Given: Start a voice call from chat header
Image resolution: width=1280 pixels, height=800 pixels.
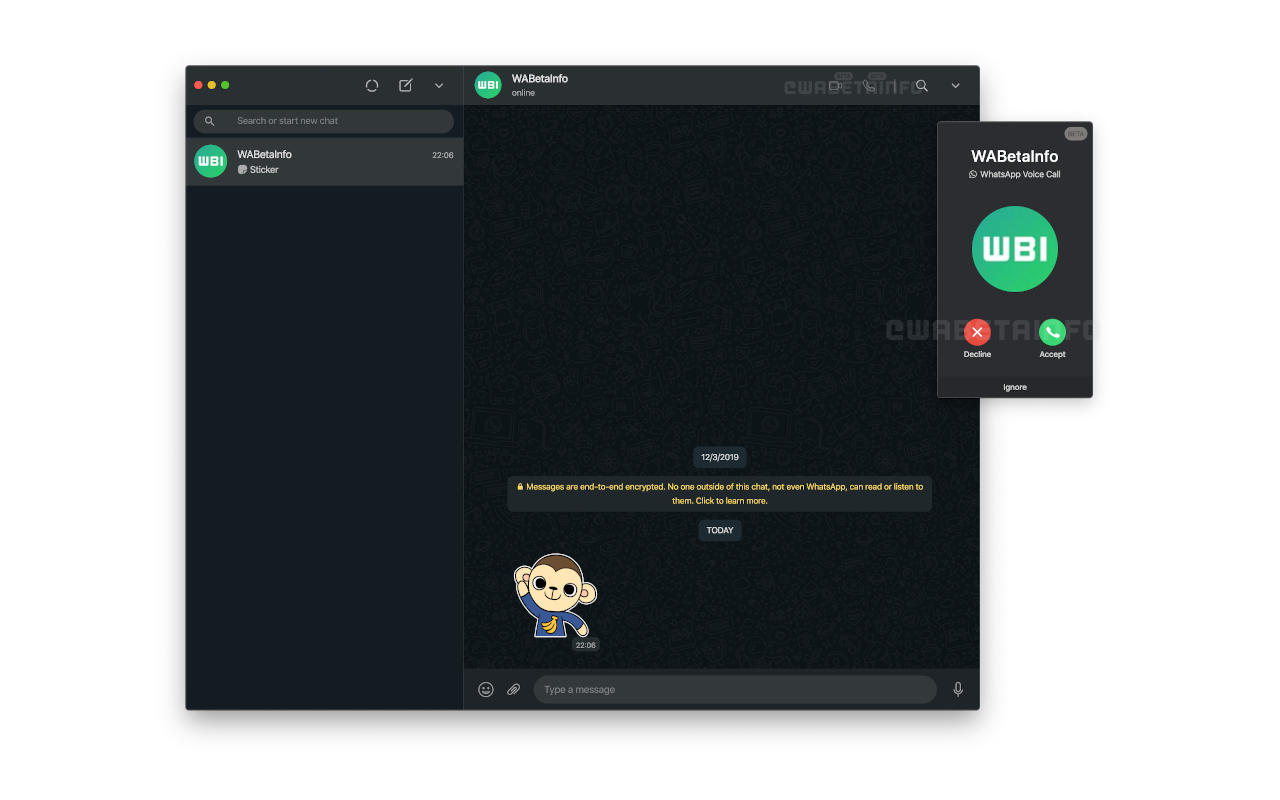Looking at the screenshot, I should pyautogui.click(x=871, y=86).
